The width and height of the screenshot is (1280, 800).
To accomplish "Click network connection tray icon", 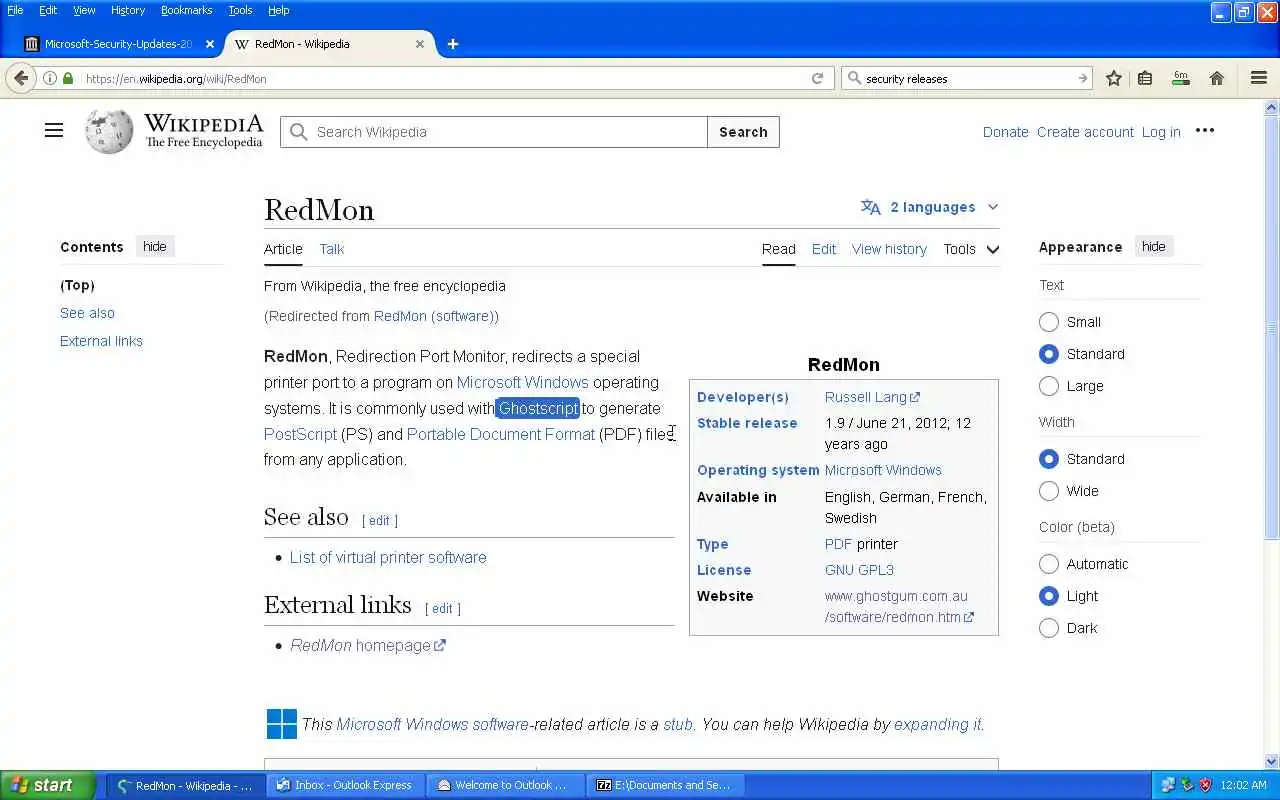I will click(1168, 785).
